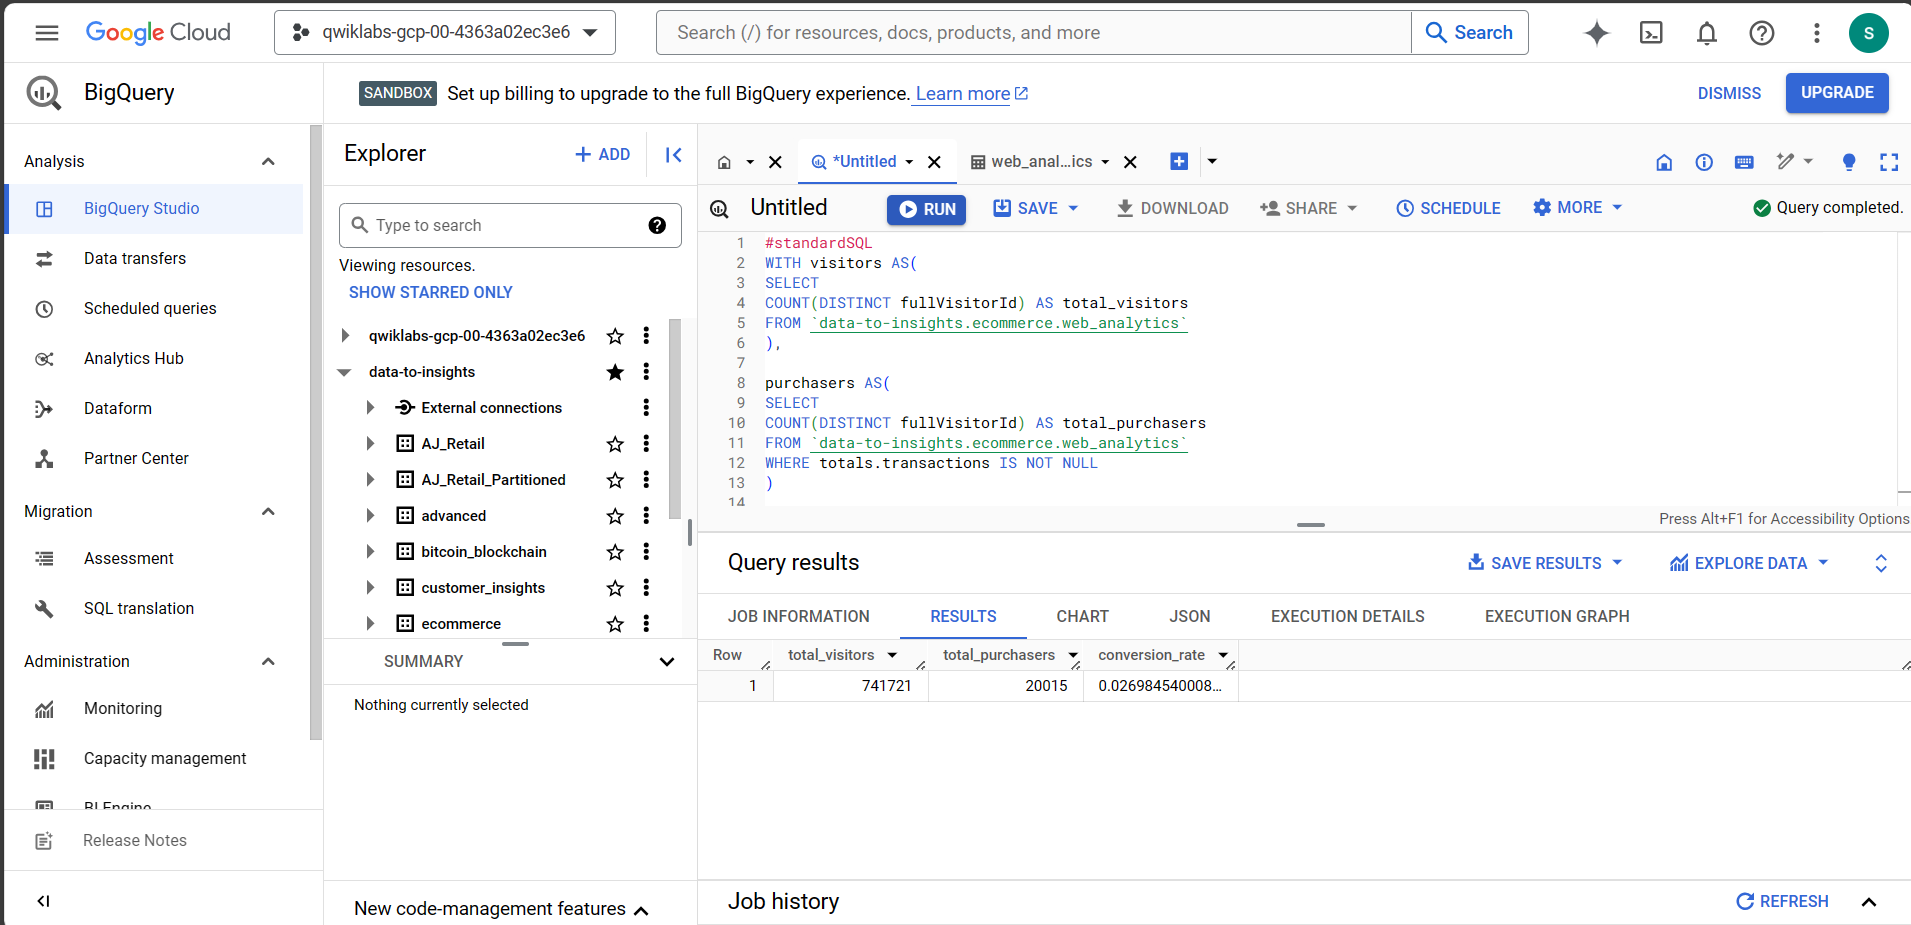Open the help question mark menu

[1762, 33]
